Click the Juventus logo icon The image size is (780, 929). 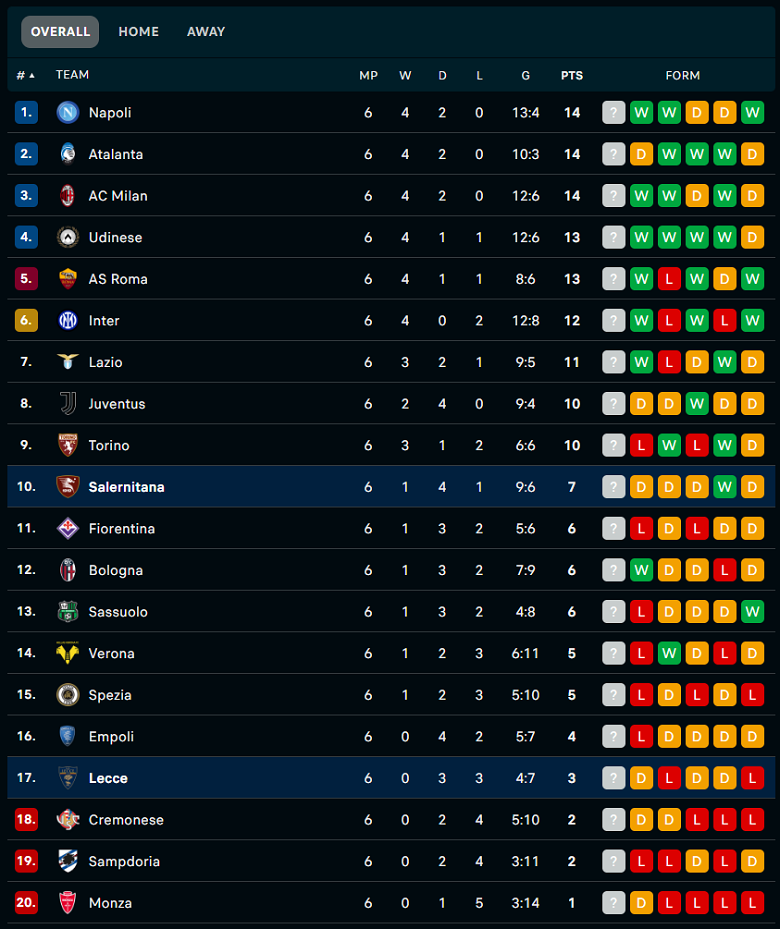coord(68,403)
